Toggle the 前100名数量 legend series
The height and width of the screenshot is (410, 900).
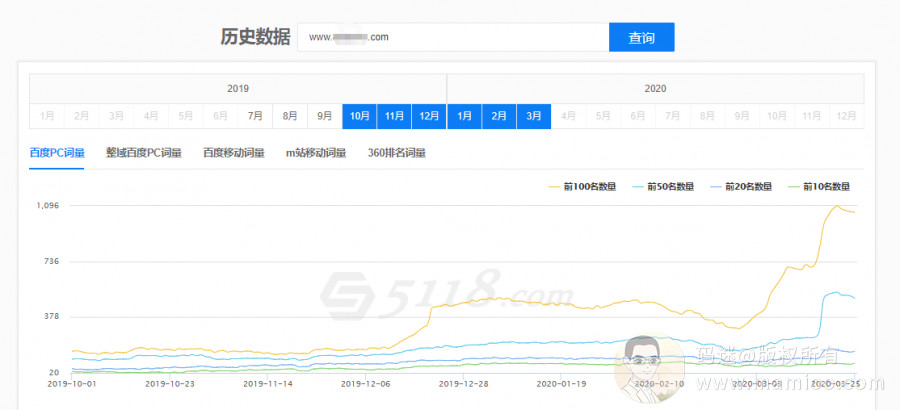582,186
